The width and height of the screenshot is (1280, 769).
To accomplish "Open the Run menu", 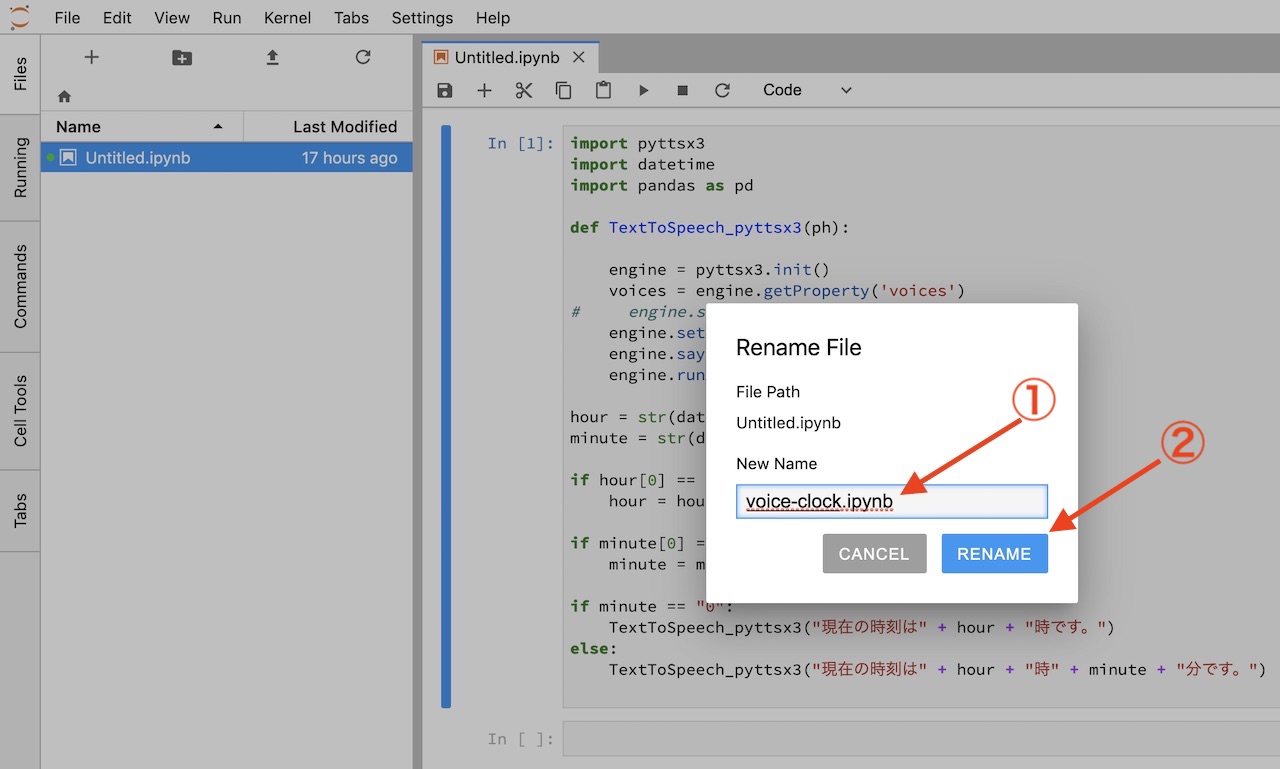I will 227,18.
